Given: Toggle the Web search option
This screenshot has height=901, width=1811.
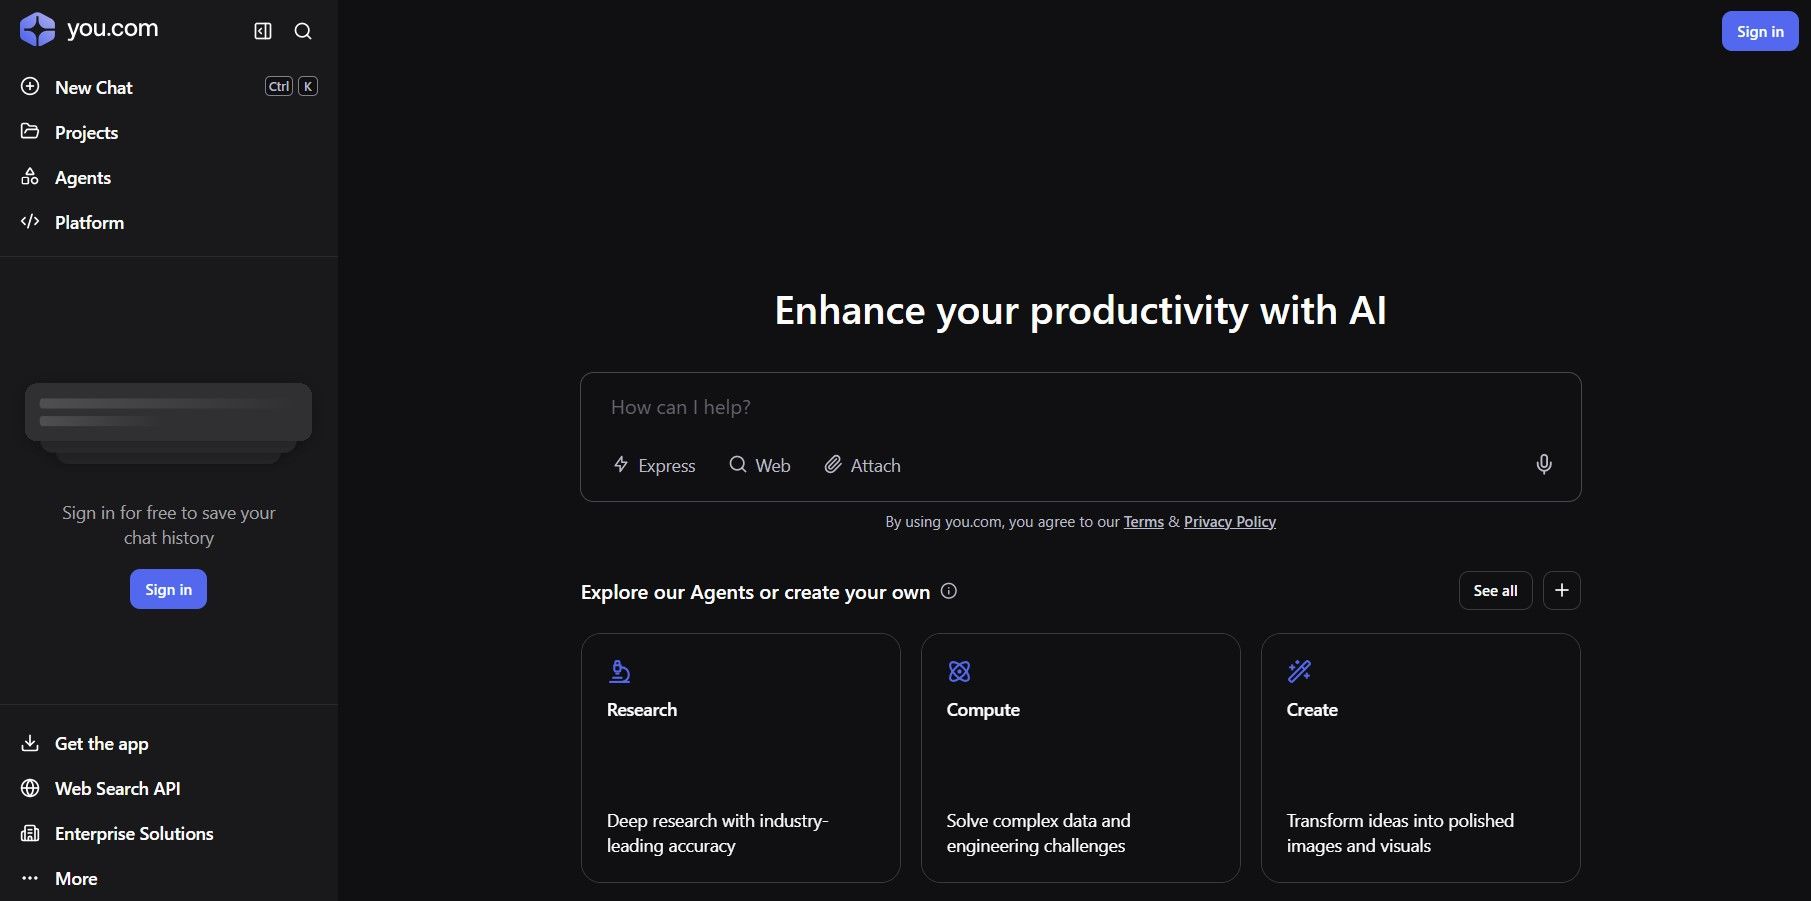Looking at the screenshot, I should coord(760,465).
